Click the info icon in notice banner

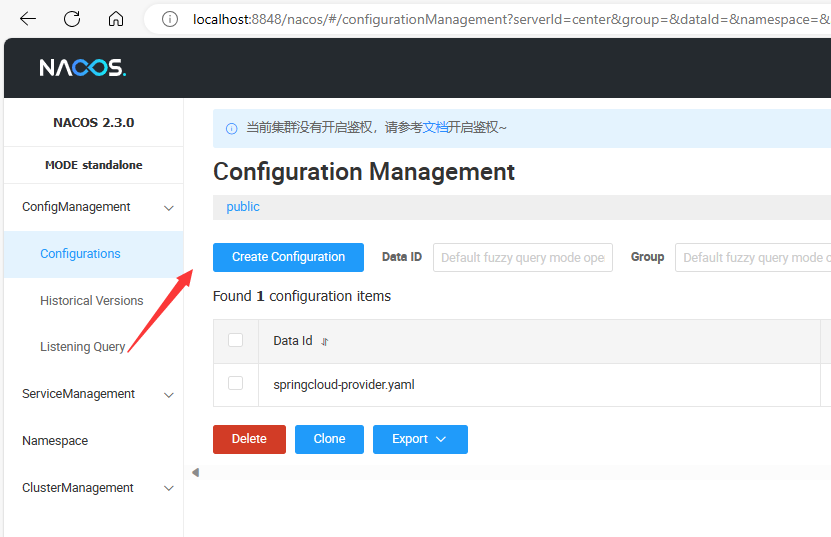pos(231,128)
